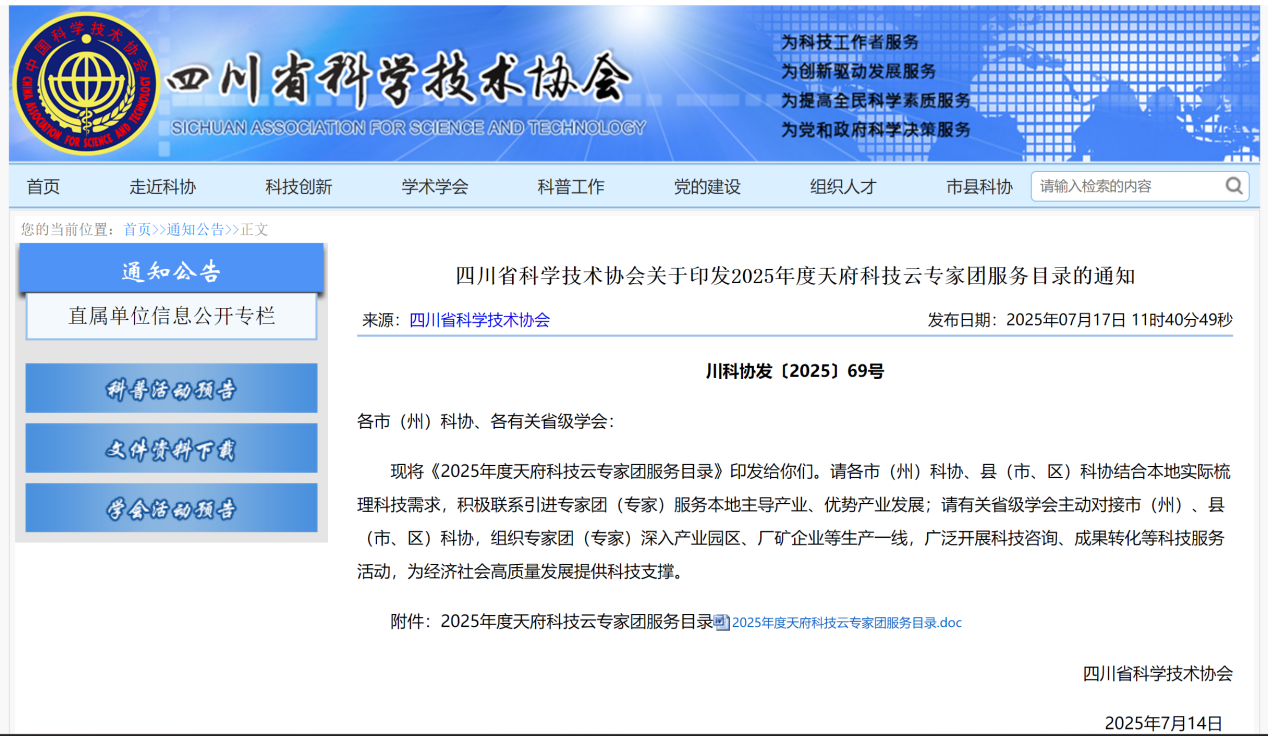Viewport: 1268px width, 736px height.
Task: Click the 通知公告 breadcrumb link
Action: click(x=195, y=230)
